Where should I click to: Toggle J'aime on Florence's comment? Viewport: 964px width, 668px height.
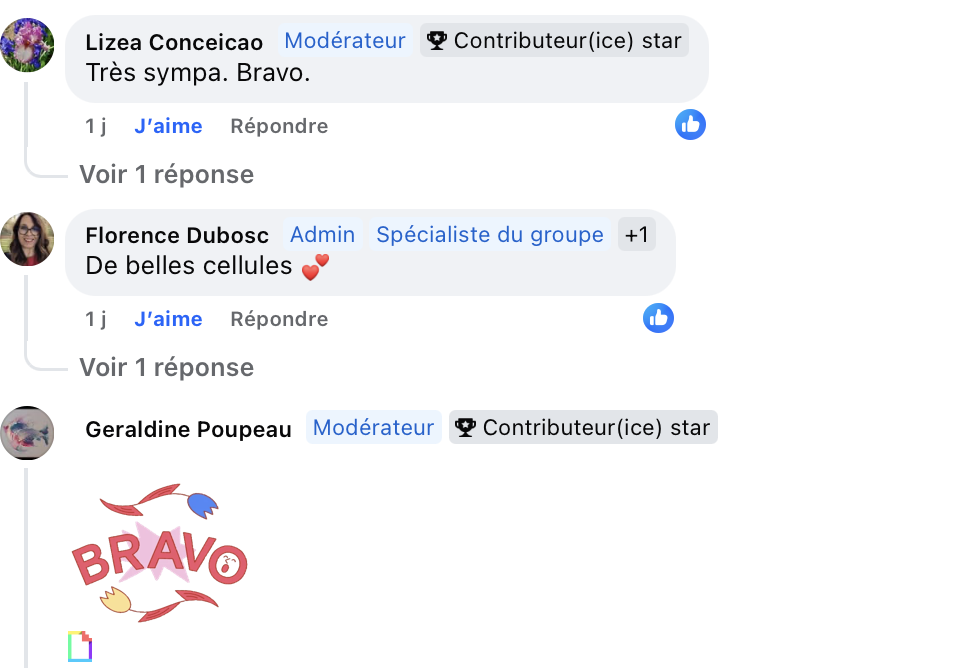tap(168, 319)
